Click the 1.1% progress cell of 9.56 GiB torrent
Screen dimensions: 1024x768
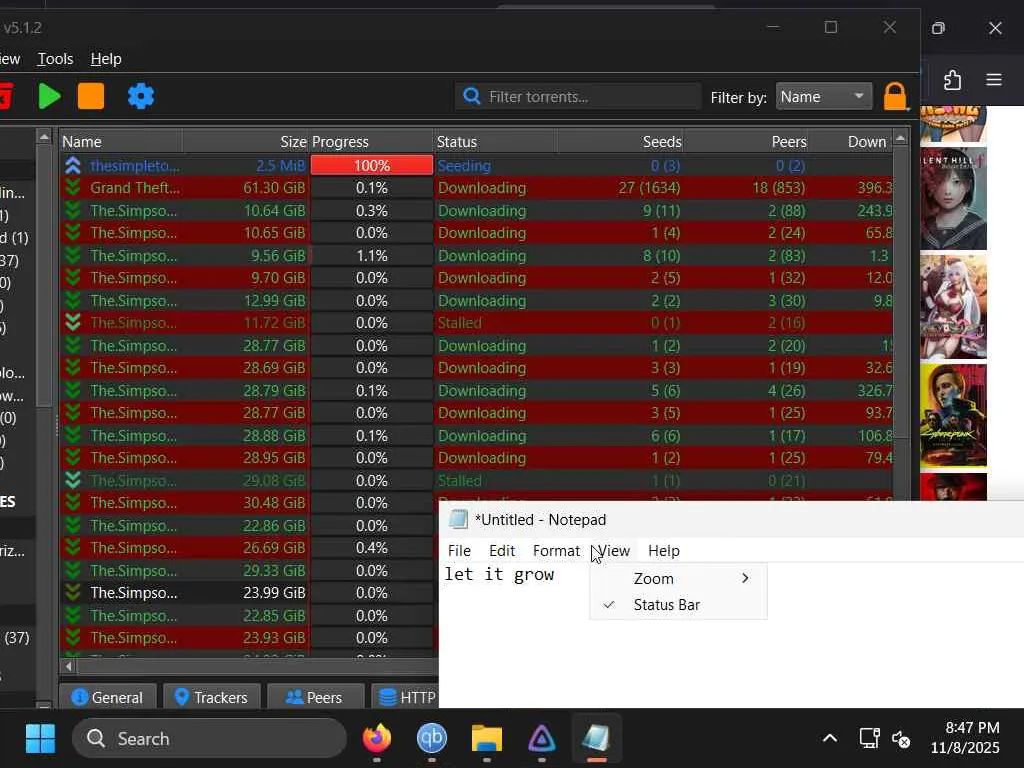372,255
